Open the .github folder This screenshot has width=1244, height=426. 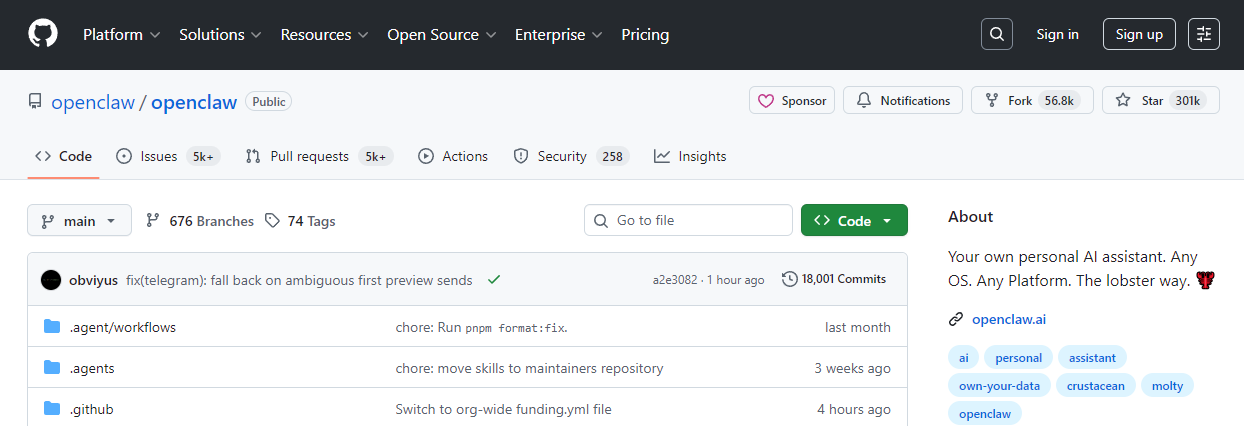(91, 409)
